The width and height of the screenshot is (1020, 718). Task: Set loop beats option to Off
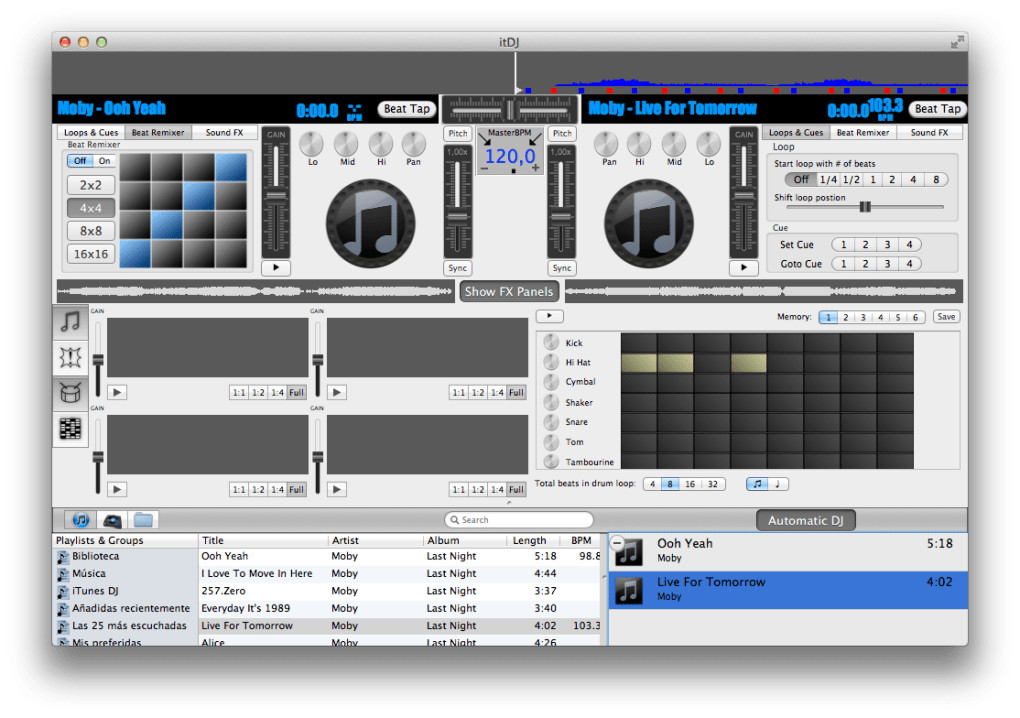point(801,180)
